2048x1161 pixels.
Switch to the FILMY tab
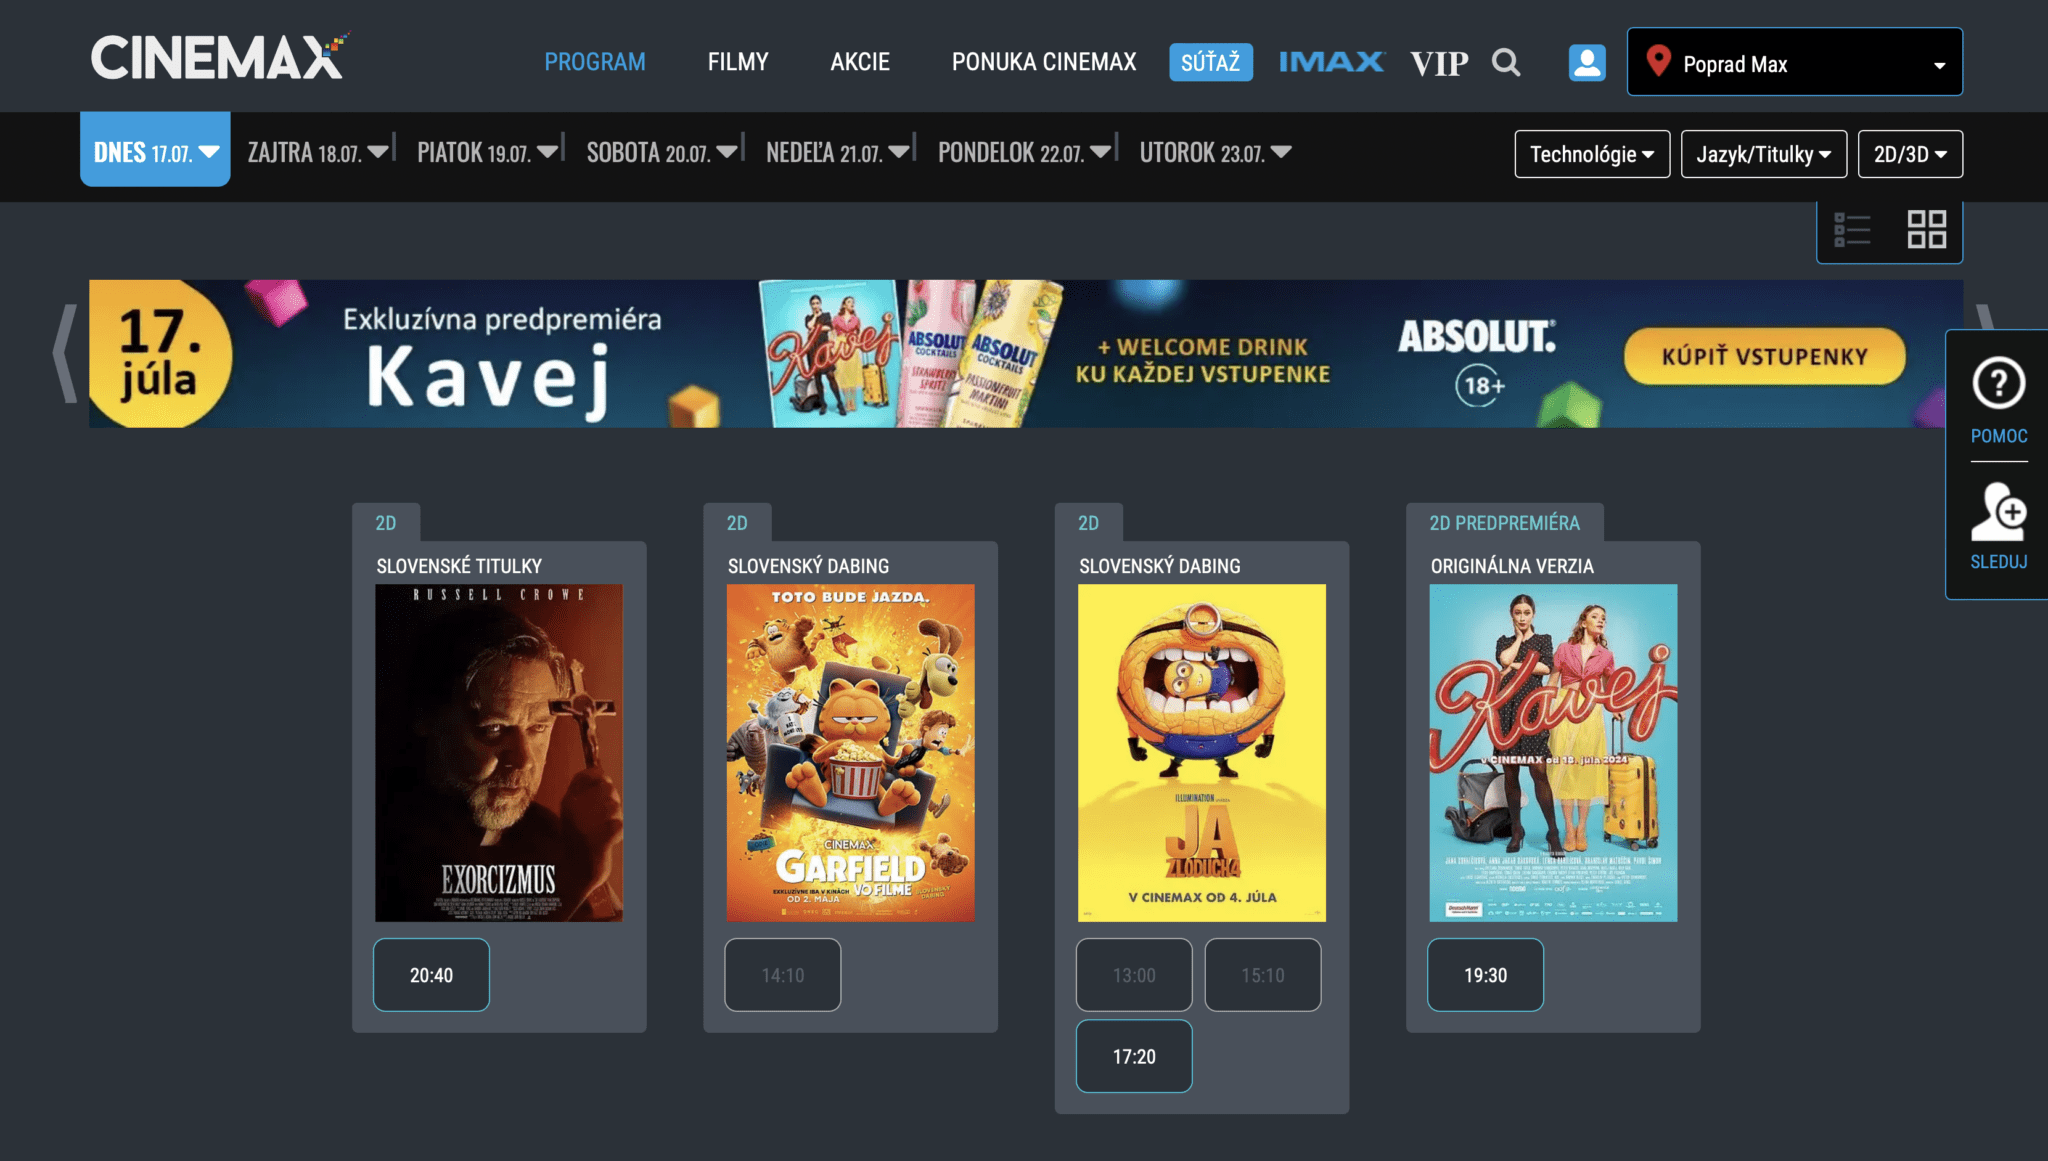(737, 61)
